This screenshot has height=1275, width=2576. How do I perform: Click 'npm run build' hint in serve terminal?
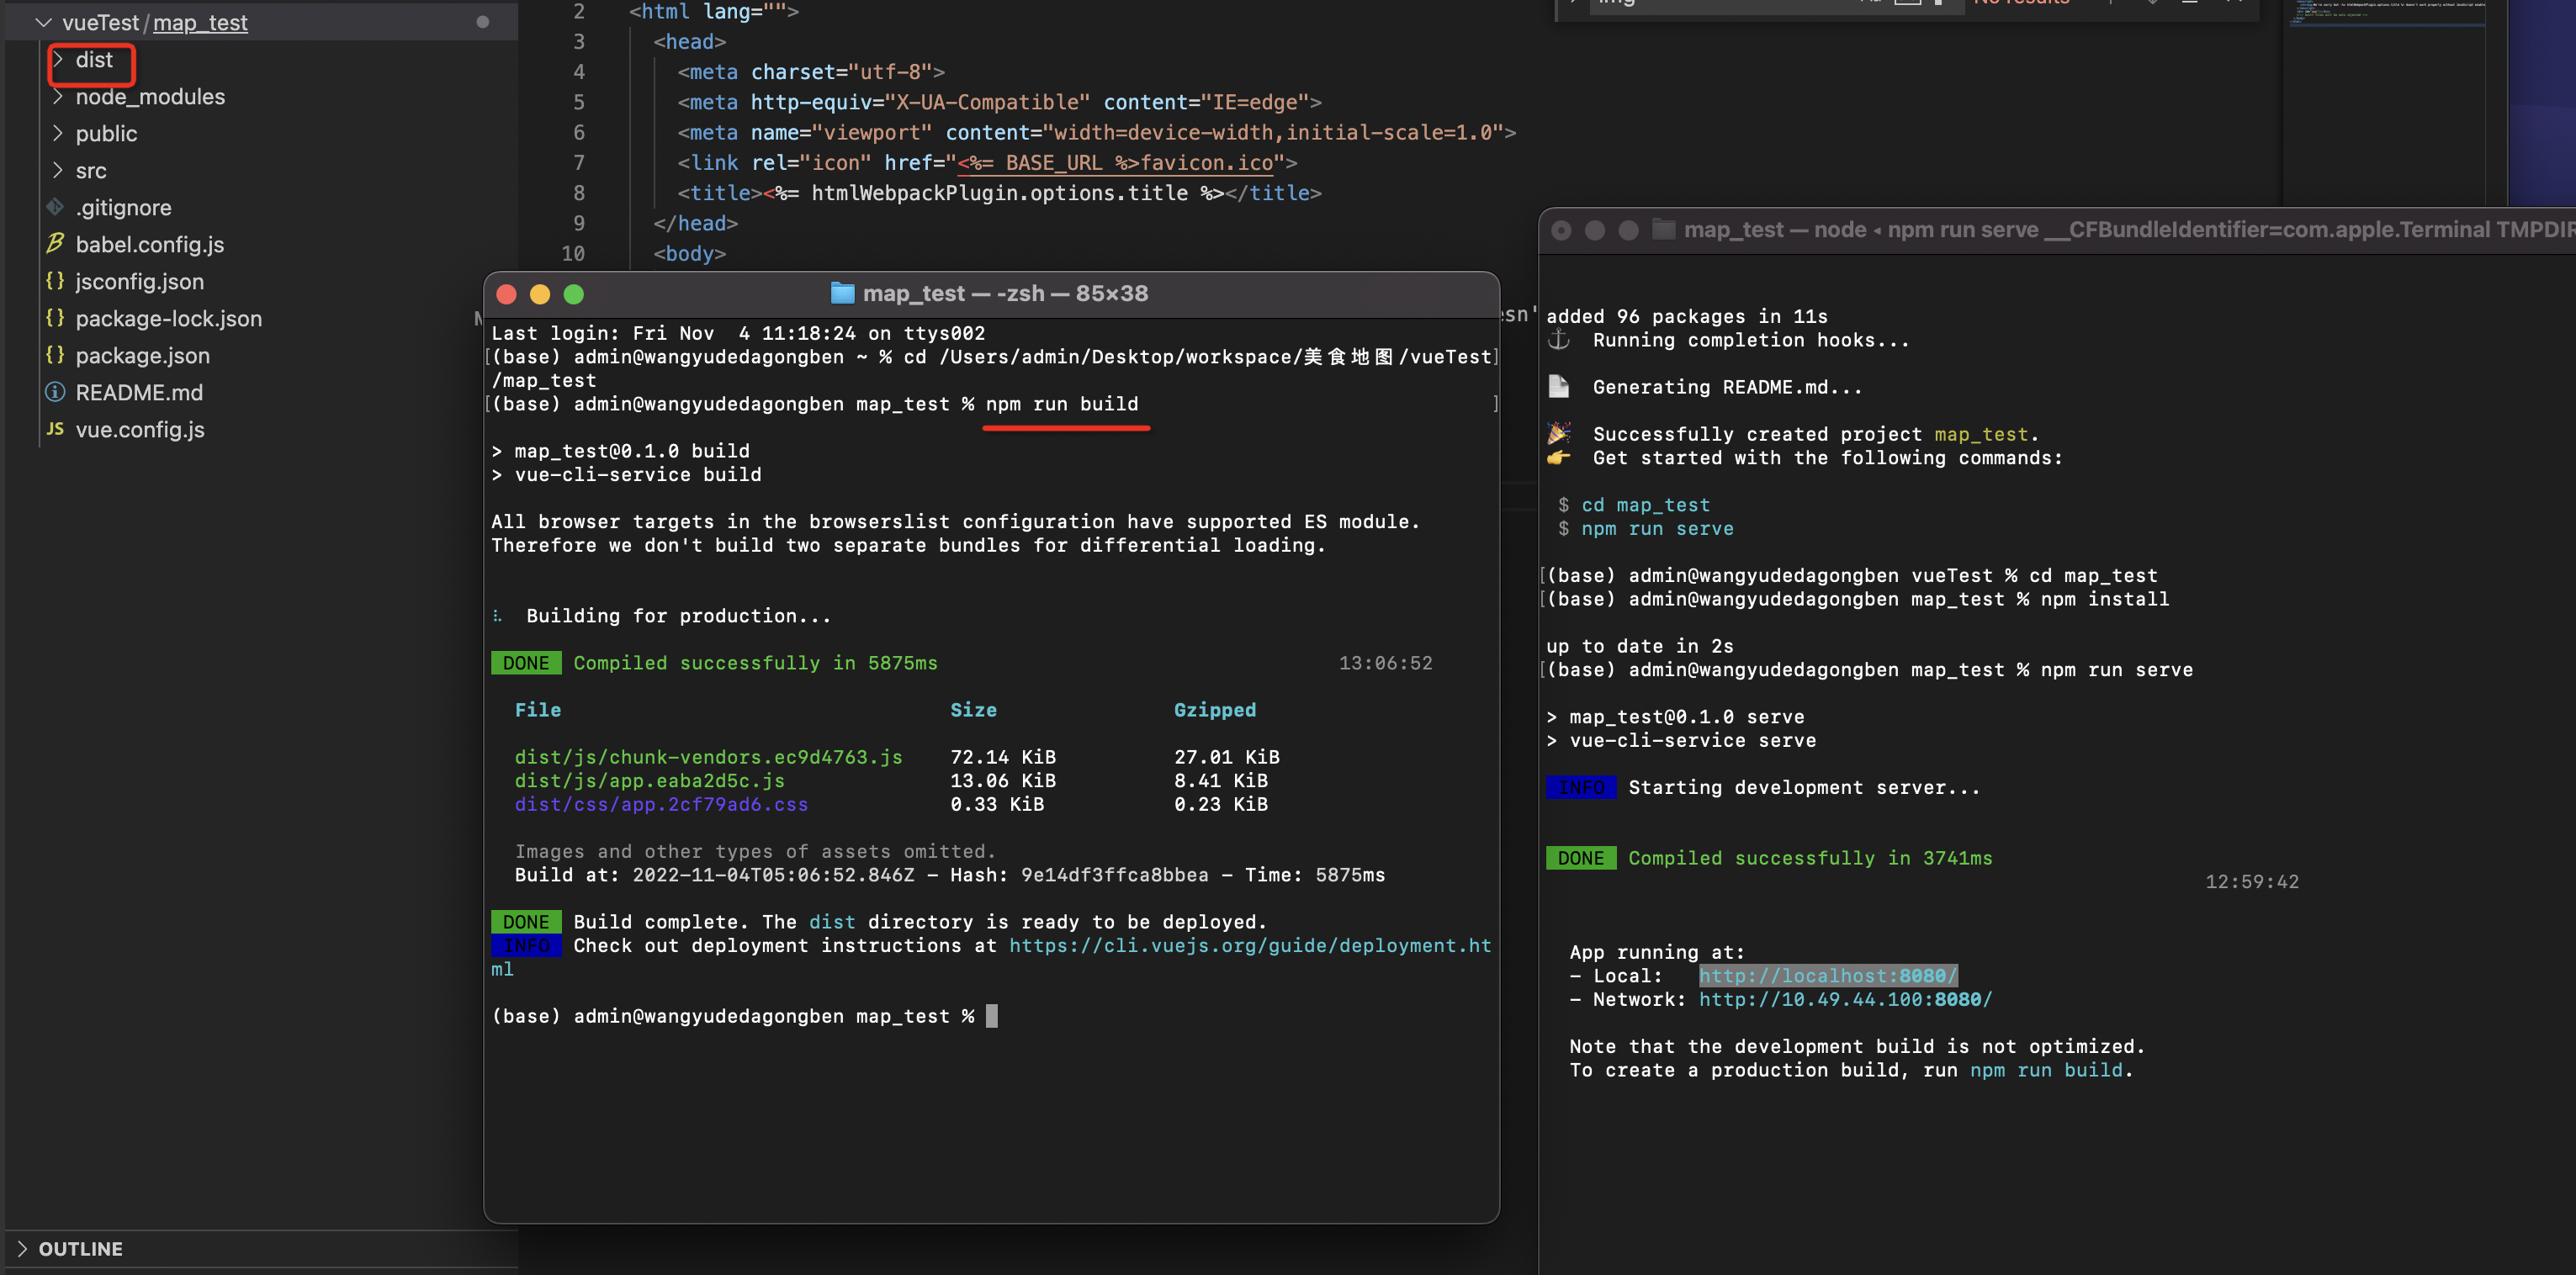click(2046, 1070)
